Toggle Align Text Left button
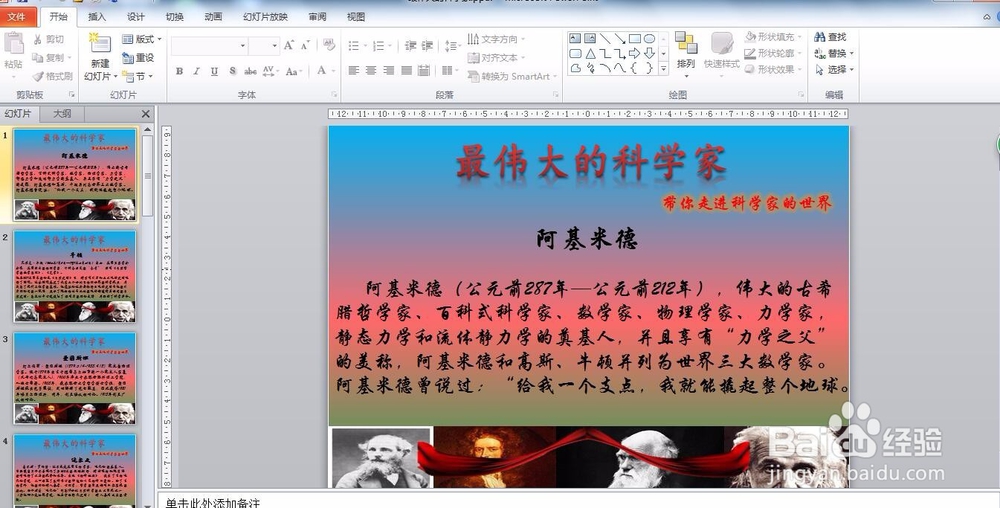The image size is (1000, 508). tap(353, 71)
